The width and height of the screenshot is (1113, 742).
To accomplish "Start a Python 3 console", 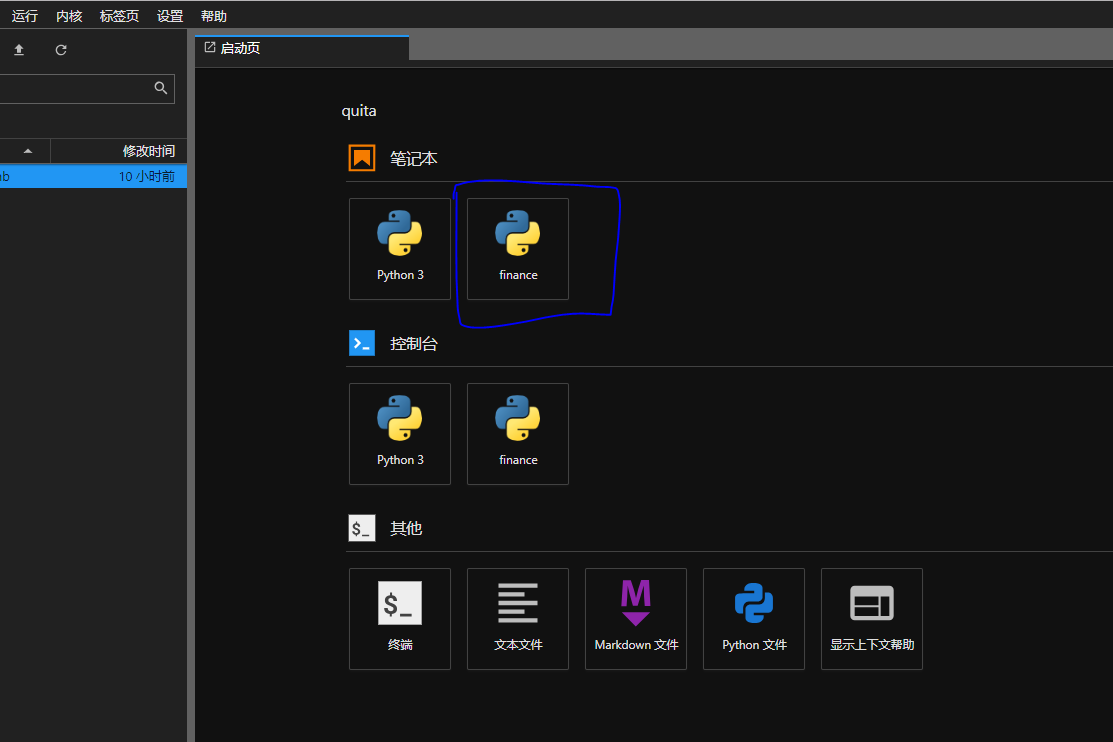I will pos(400,434).
